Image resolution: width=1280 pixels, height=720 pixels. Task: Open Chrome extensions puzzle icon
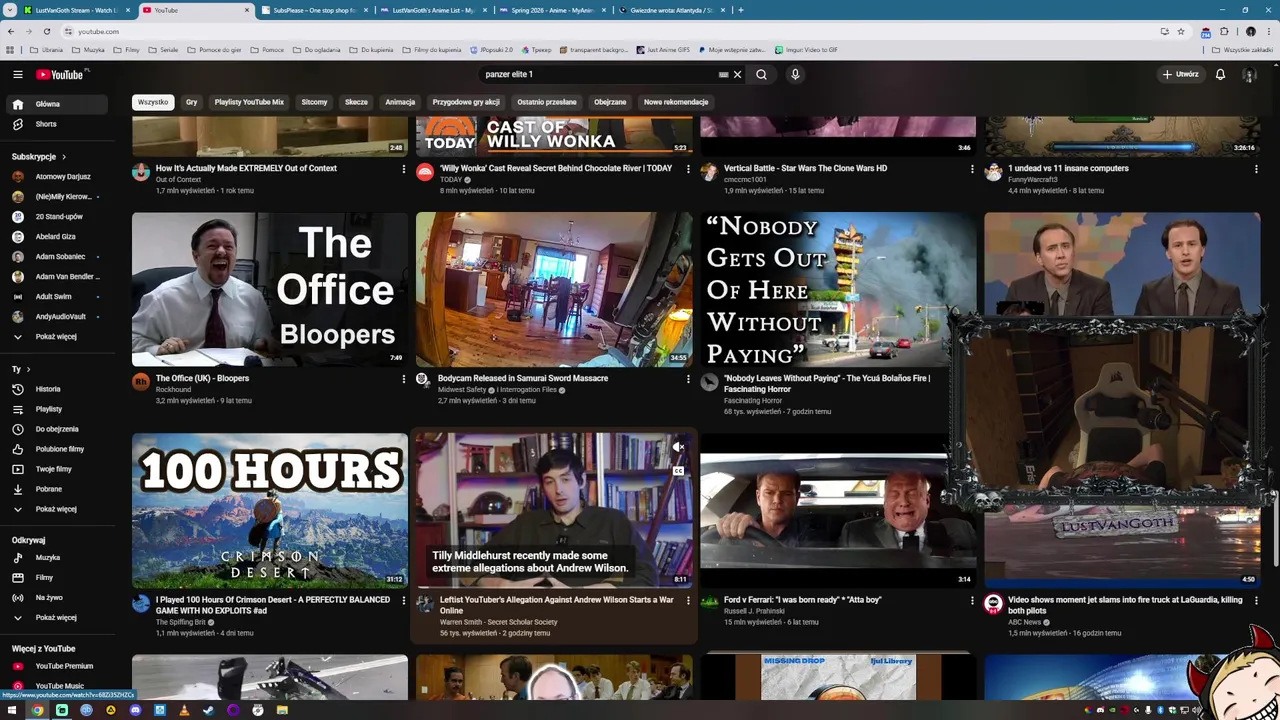coord(1224,31)
